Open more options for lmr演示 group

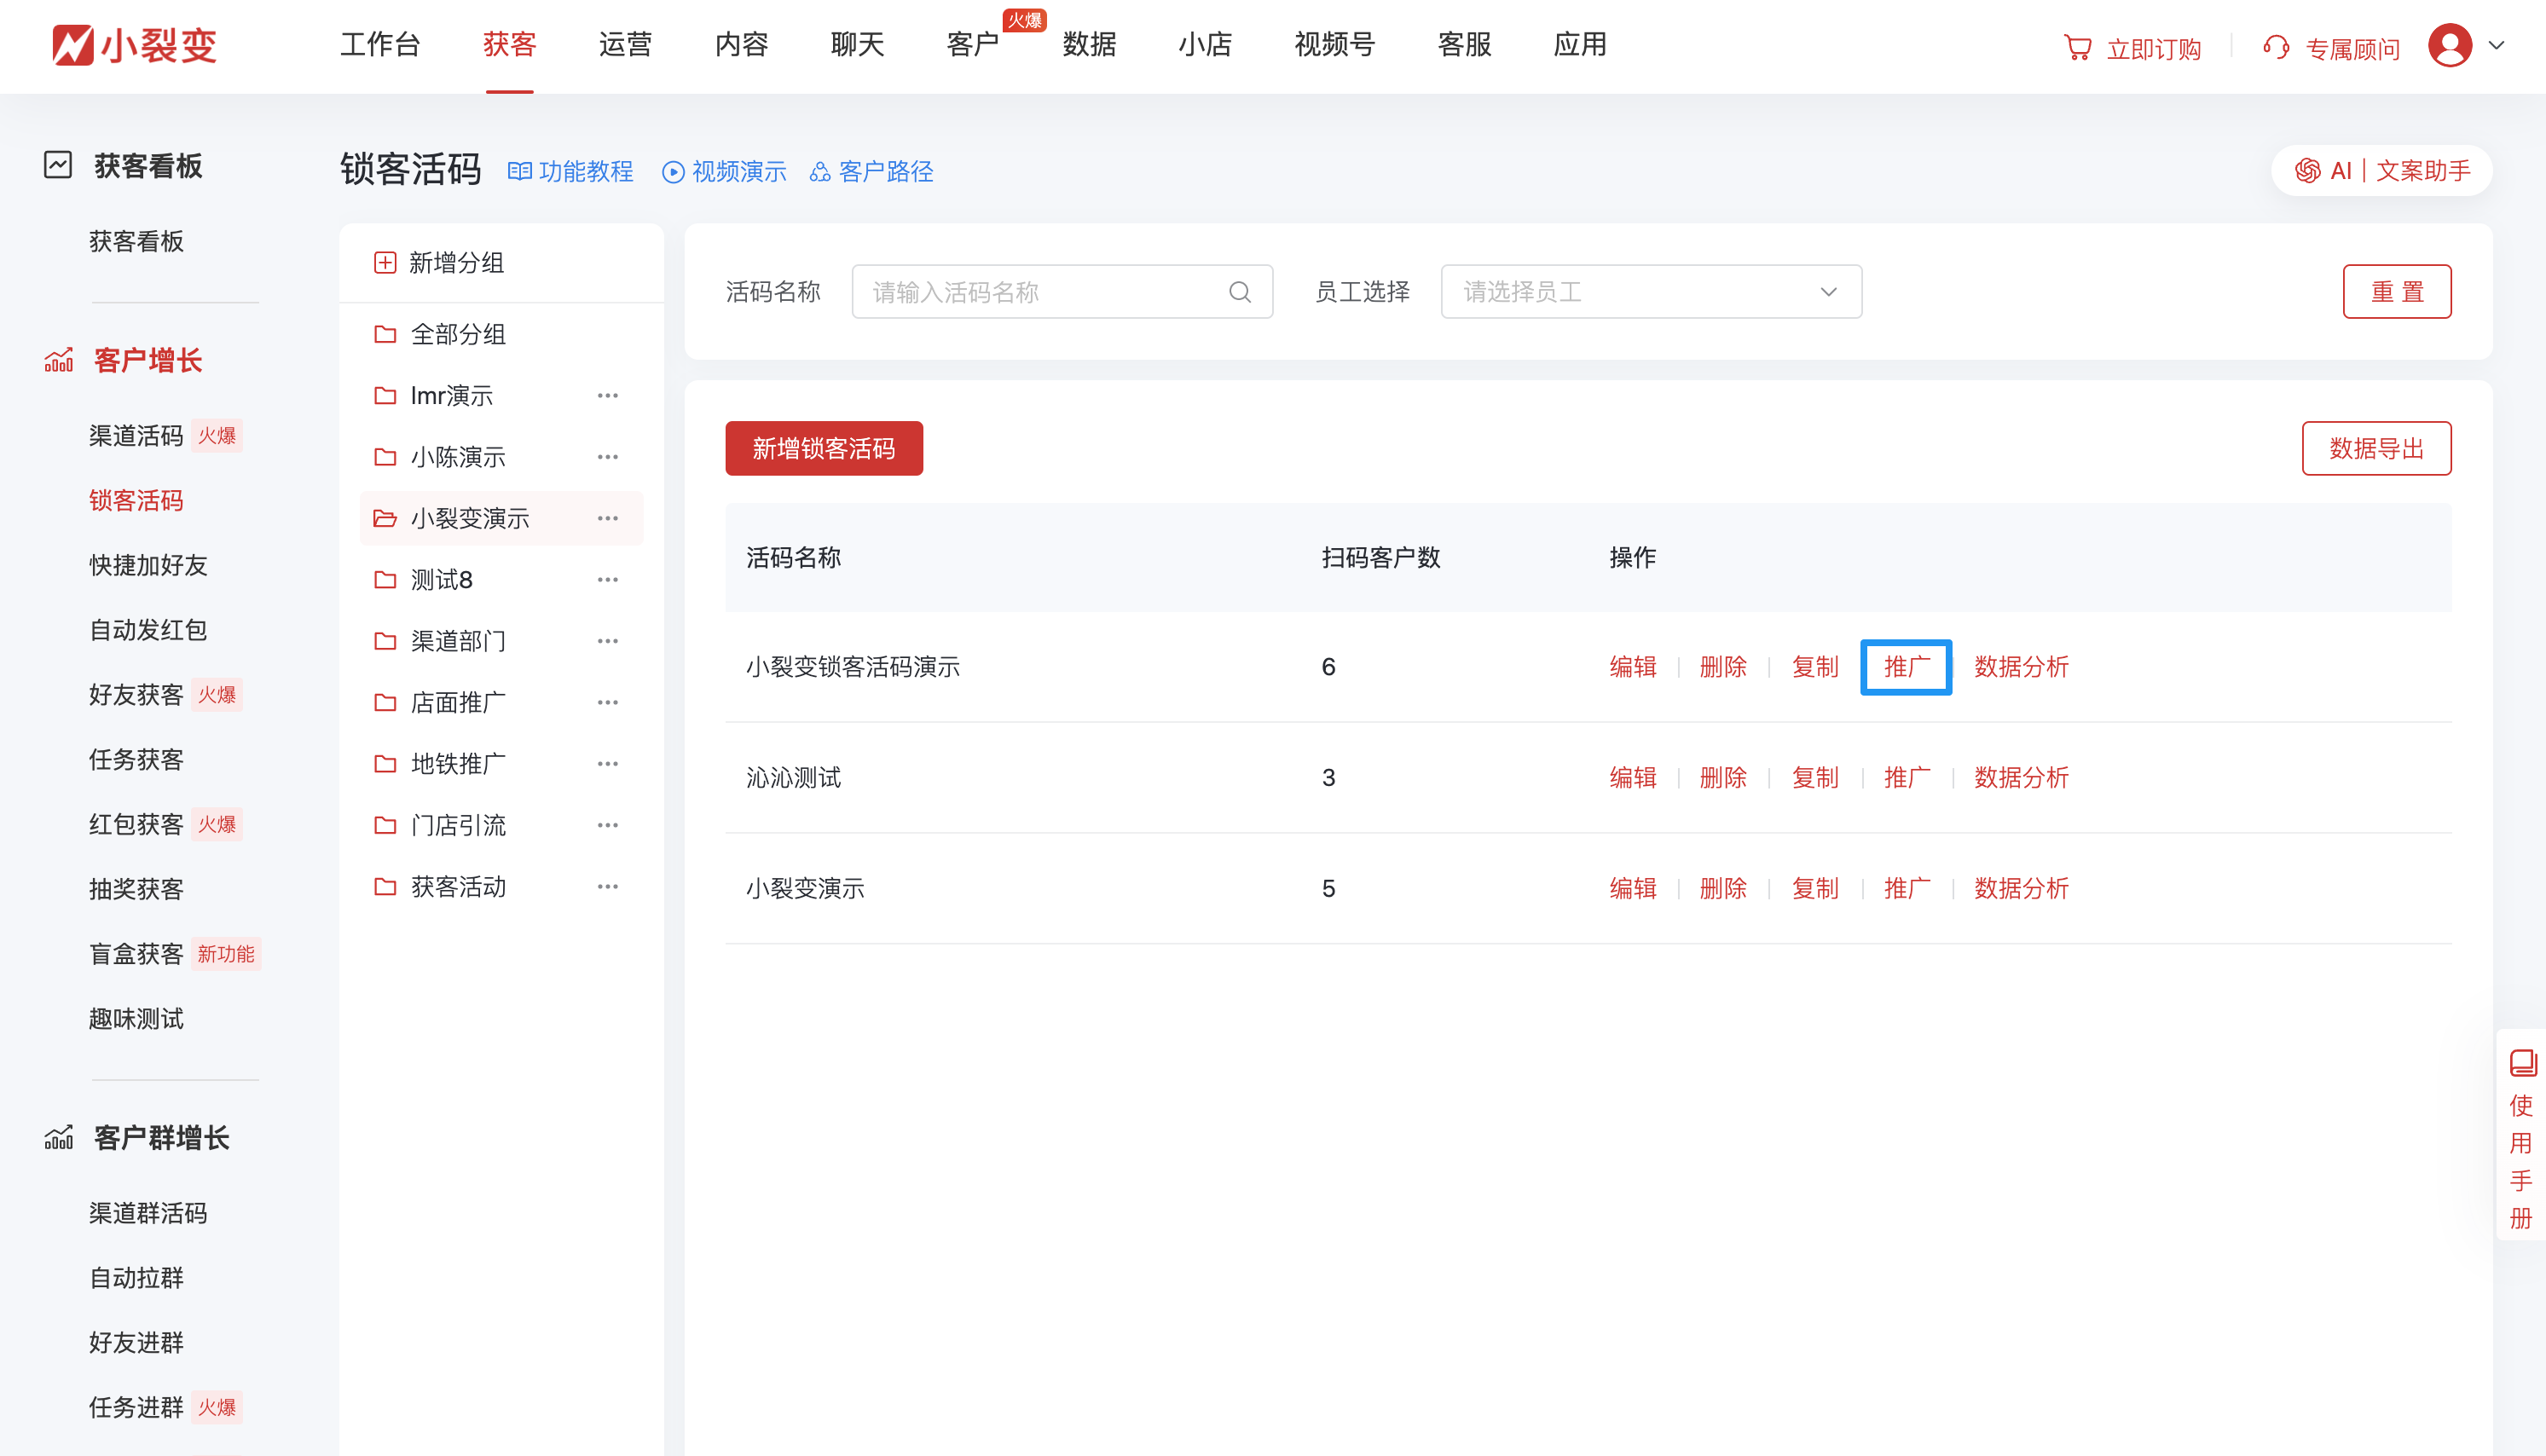click(x=607, y=396)
